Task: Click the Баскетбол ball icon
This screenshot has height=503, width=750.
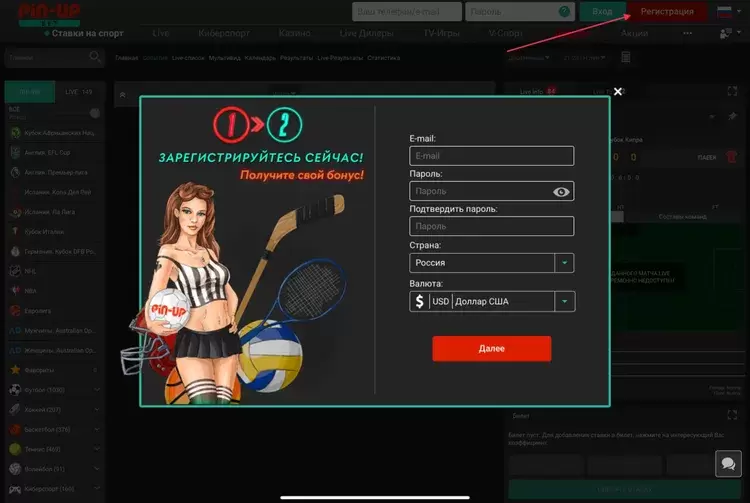Action: click(x=15, y=429)
